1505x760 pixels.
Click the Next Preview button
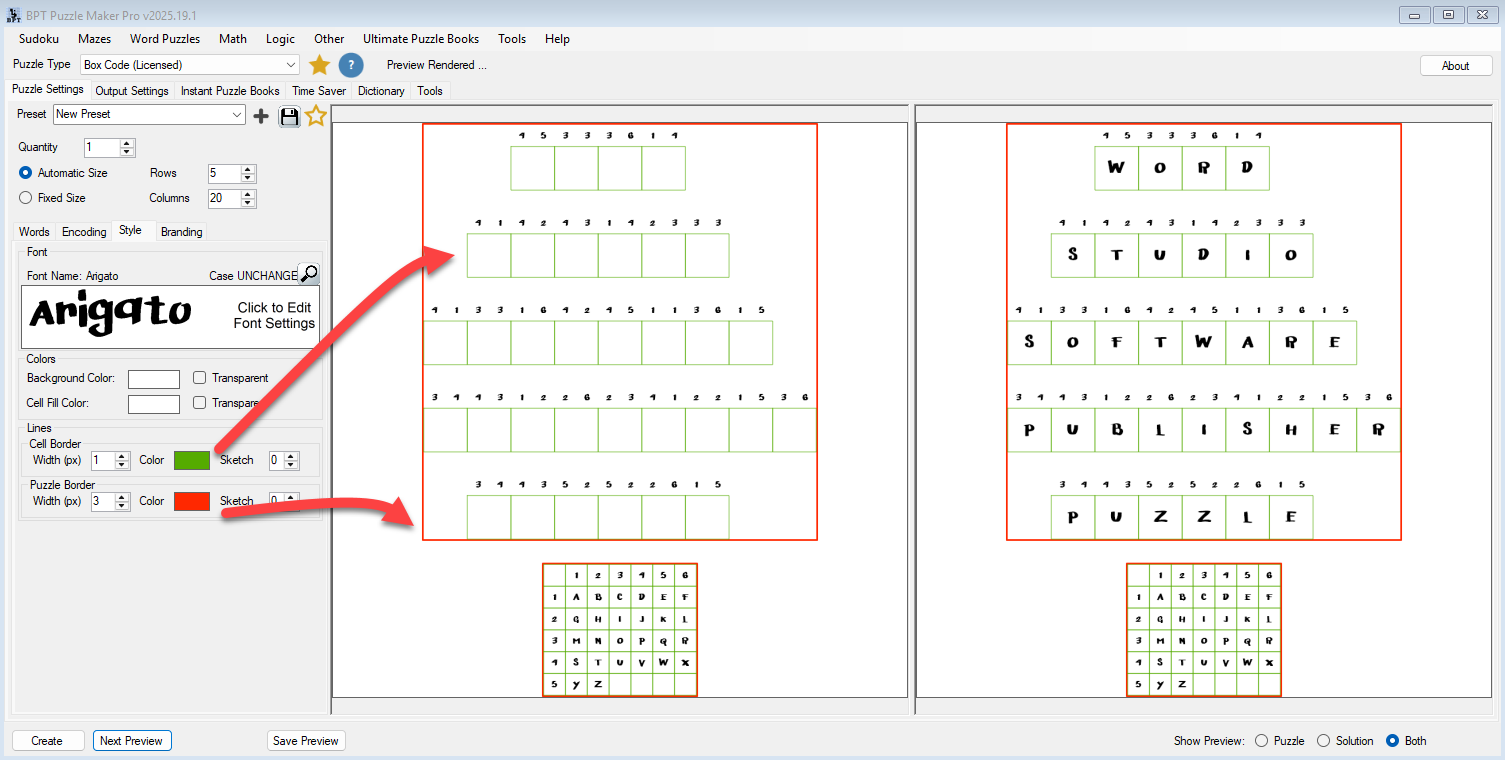[x=132, y=741]
